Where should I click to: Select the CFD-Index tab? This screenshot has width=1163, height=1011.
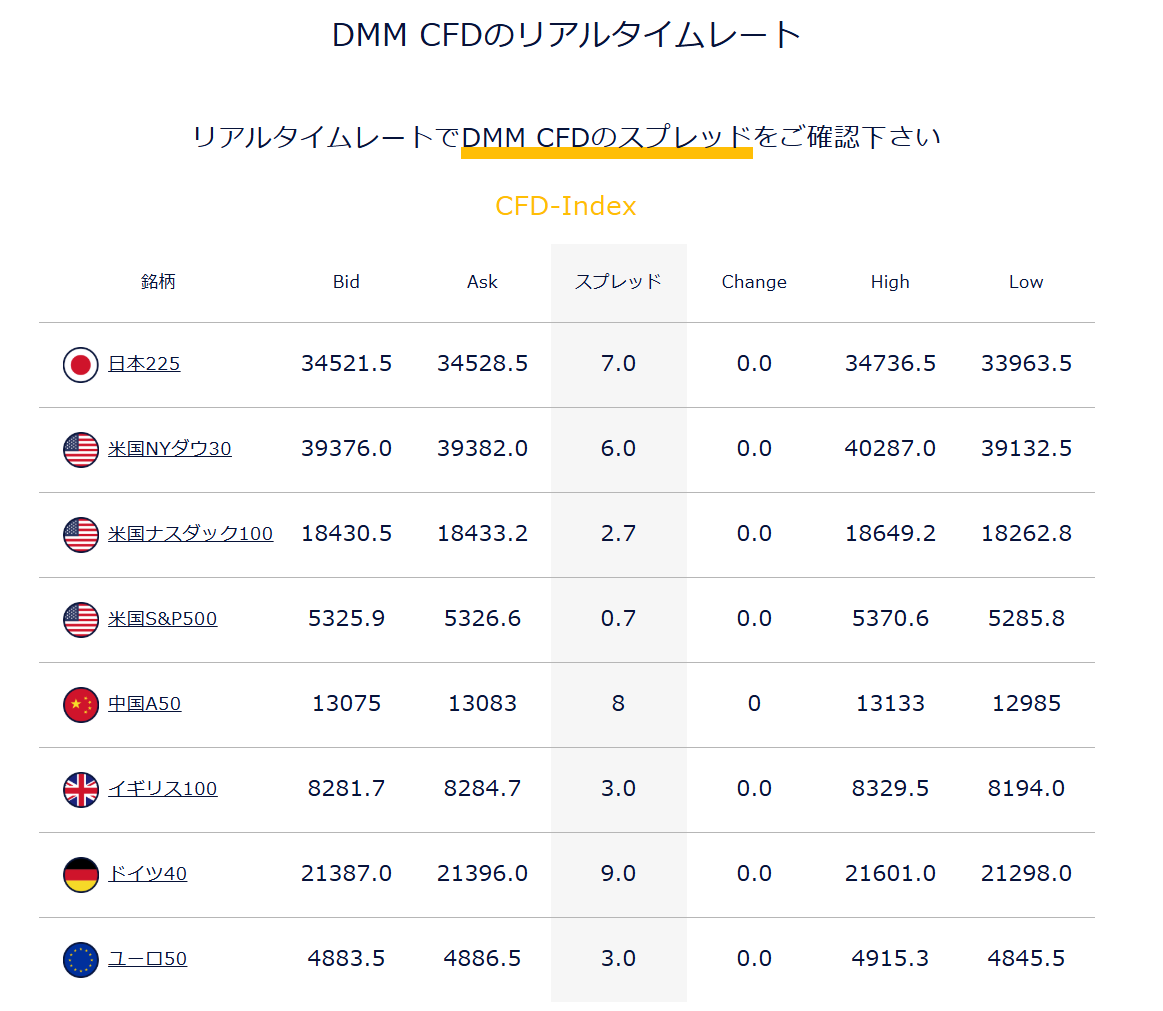[x=567, y=205]
